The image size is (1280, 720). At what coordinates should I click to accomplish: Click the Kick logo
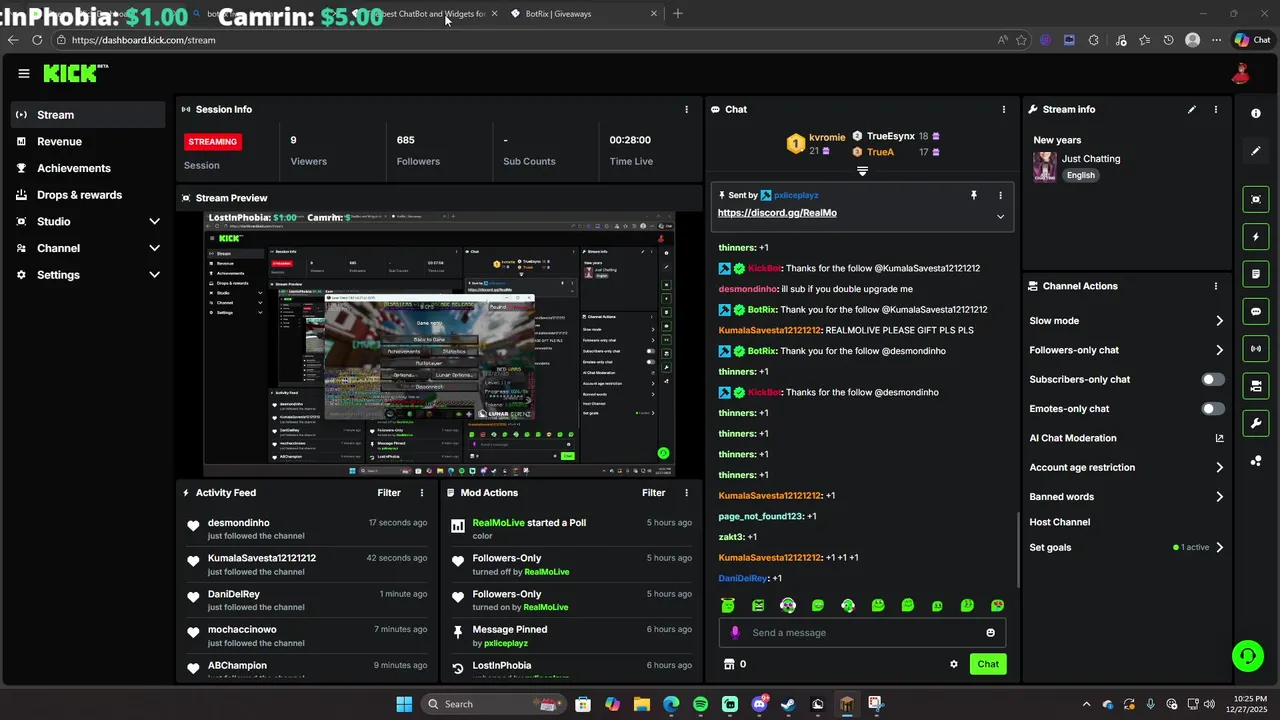tap(75, 73)
